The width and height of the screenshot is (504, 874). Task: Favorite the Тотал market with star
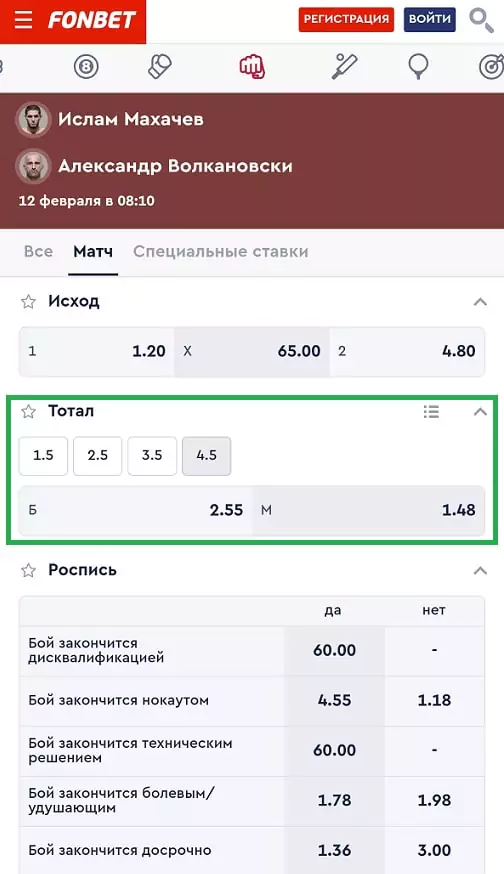(28, 412)
